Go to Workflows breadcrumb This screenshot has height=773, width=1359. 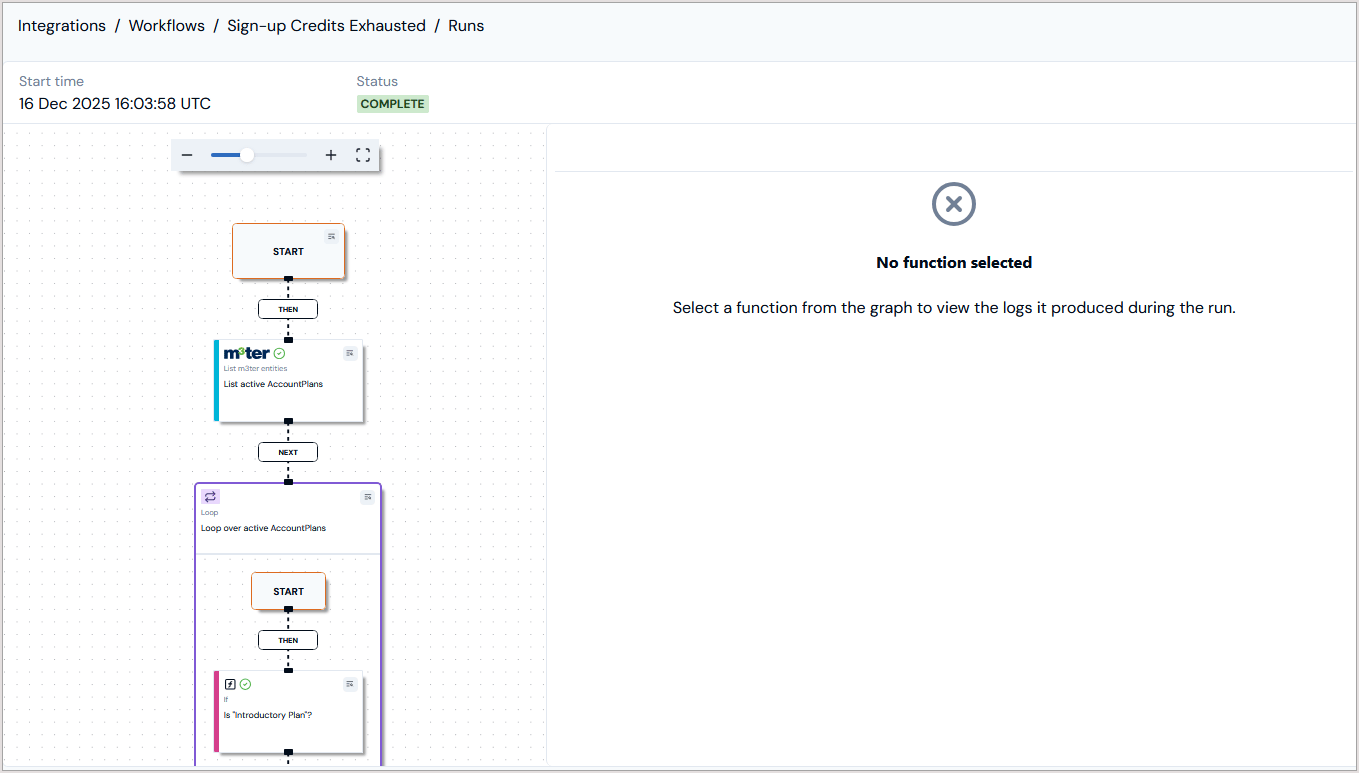click(x=167, y=26)
